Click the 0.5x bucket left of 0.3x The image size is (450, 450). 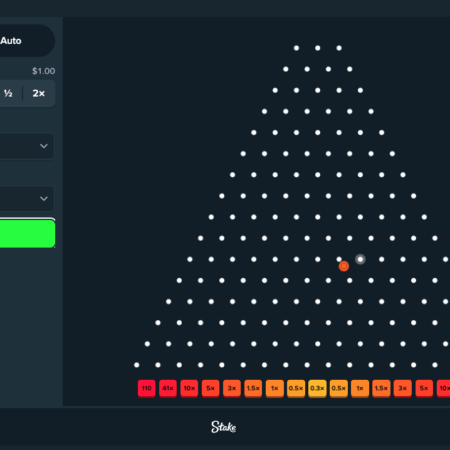pos(296,388)
